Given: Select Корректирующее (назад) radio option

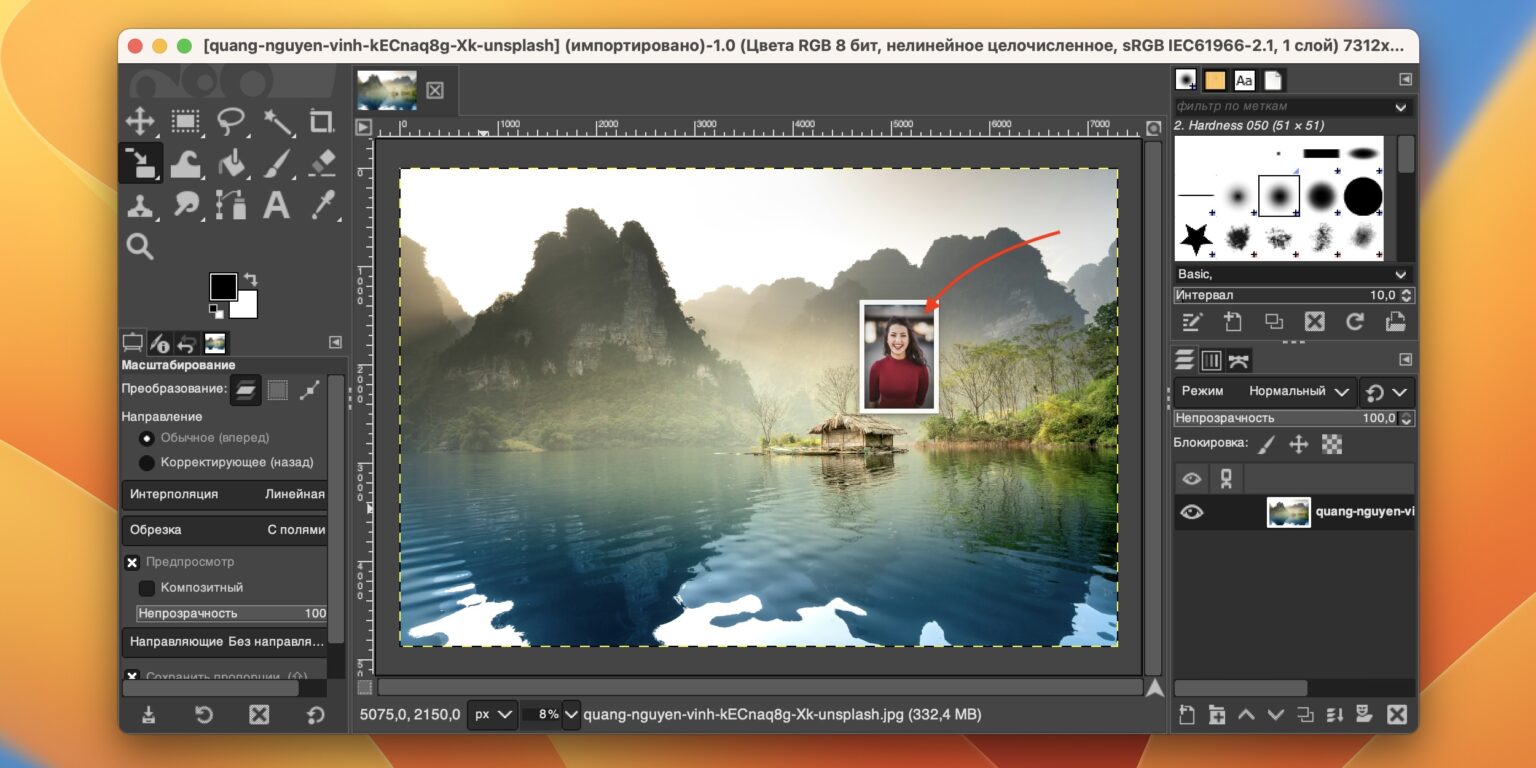Looking at the screenshot, I should [x=147, y=462].
